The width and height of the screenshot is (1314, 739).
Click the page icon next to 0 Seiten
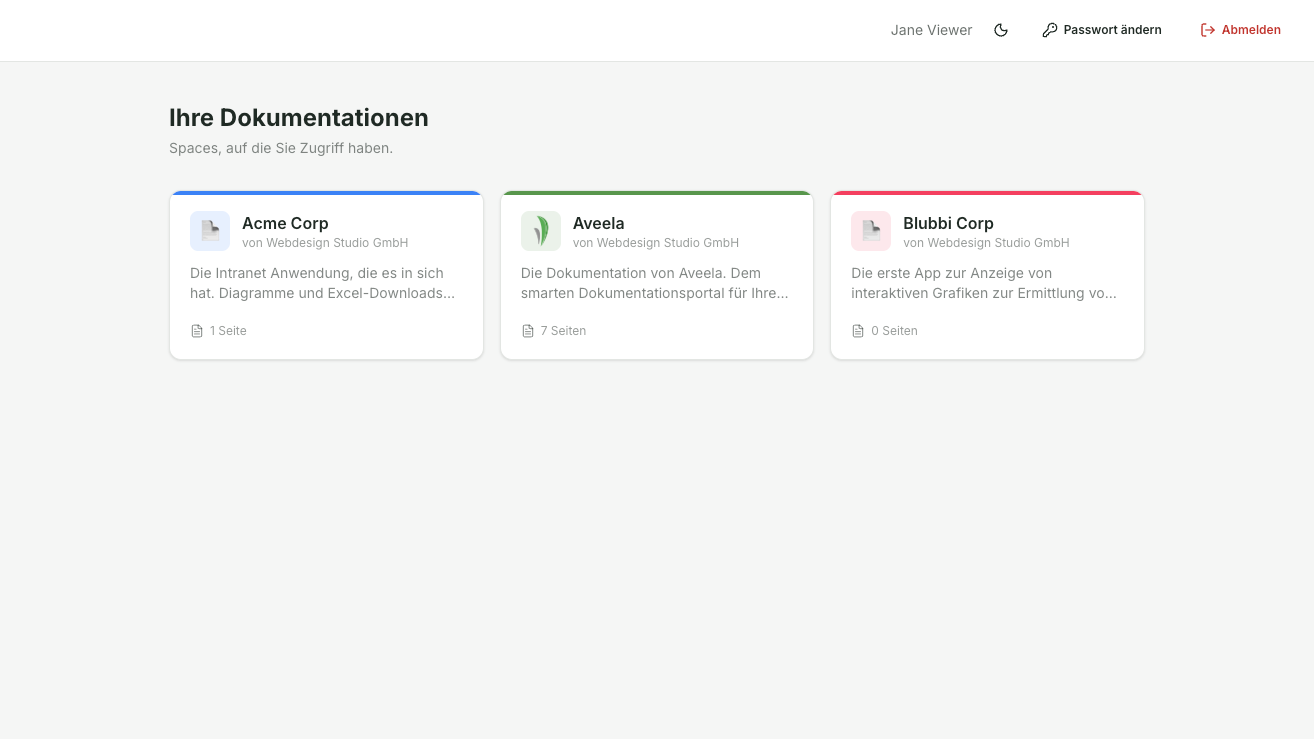858,331
